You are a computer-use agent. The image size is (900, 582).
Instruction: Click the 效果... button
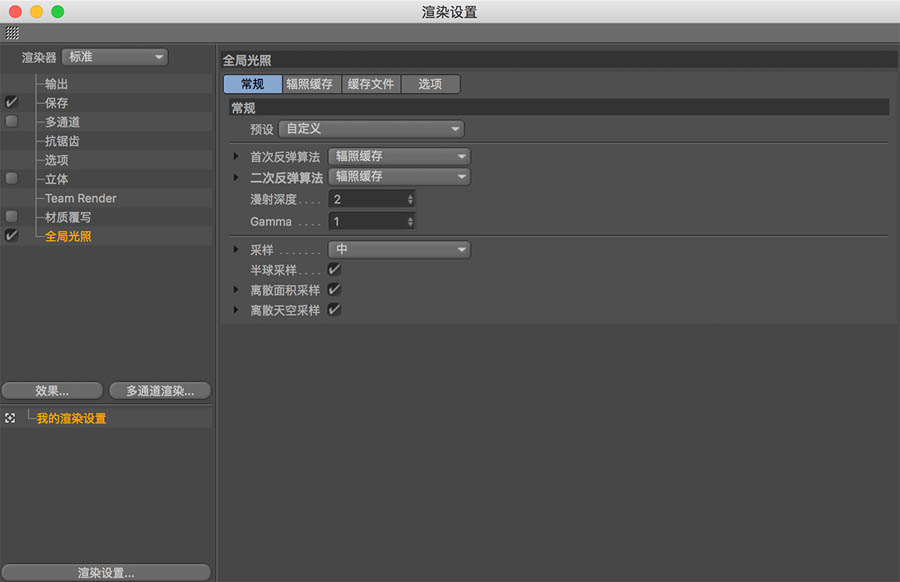point(52,391)
